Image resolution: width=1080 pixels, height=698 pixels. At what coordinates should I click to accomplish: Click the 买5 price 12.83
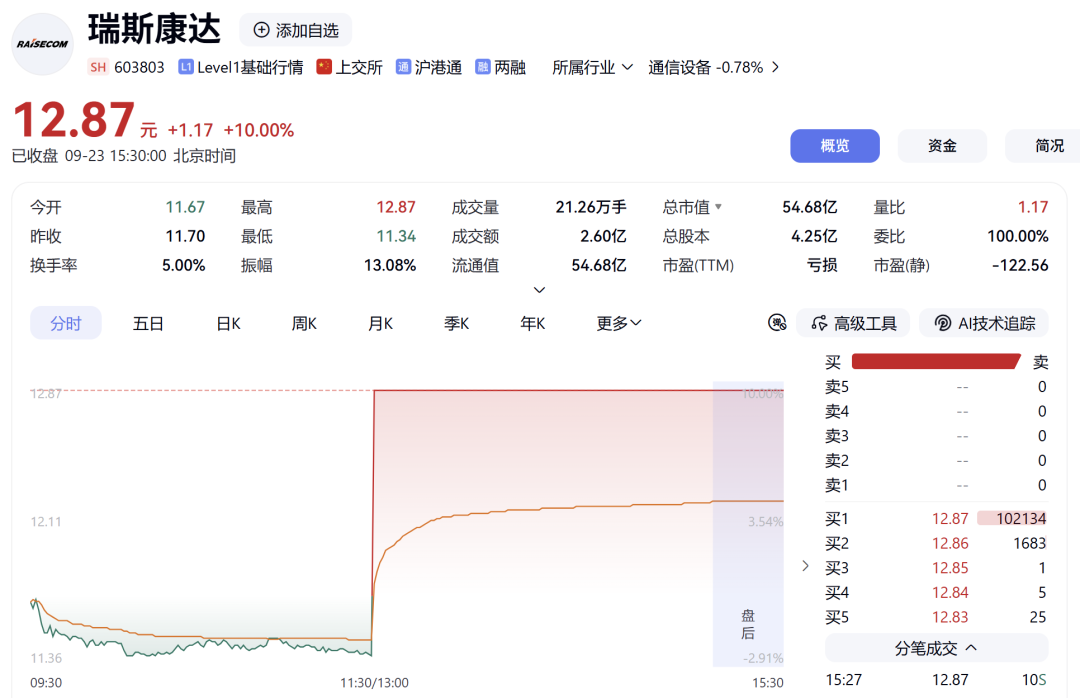pos(950,617)
